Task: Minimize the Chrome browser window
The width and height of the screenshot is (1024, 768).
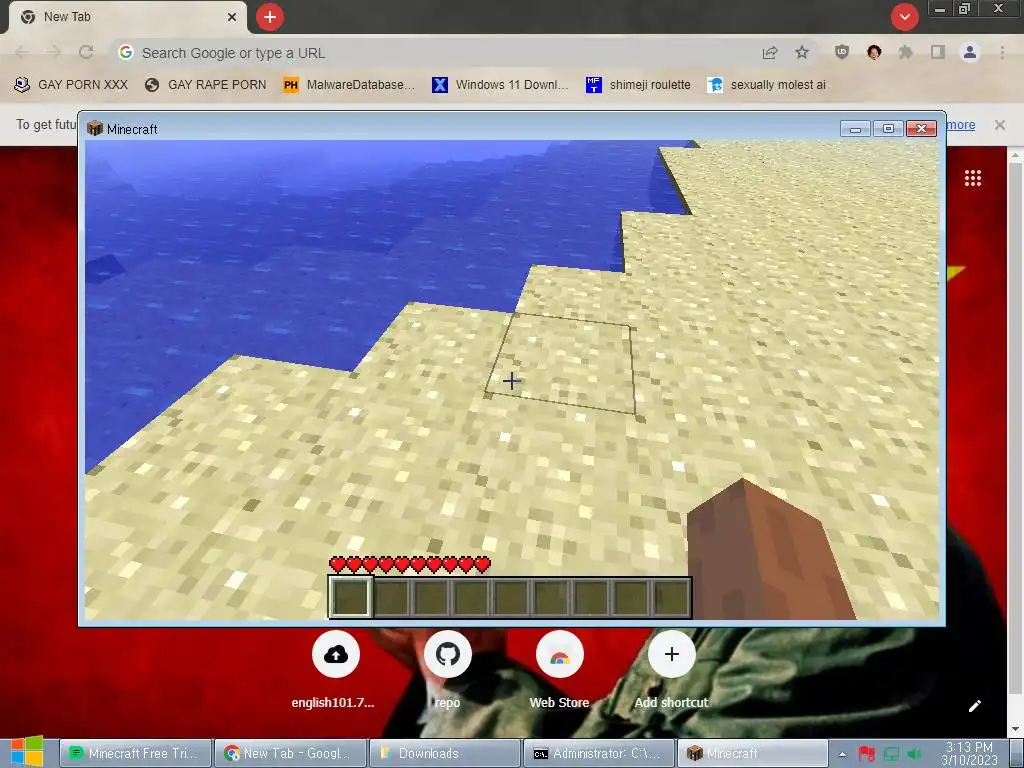Action: point(940,9)
